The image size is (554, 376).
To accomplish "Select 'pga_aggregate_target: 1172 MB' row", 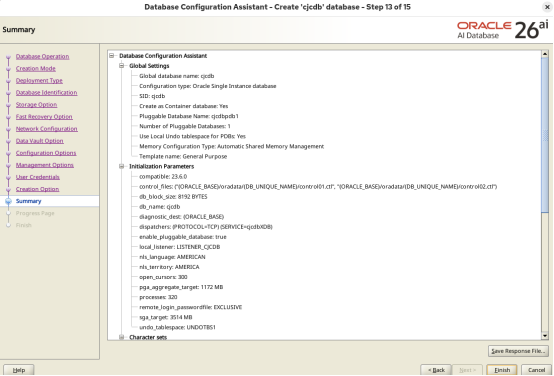I will (x=181, y=287).
